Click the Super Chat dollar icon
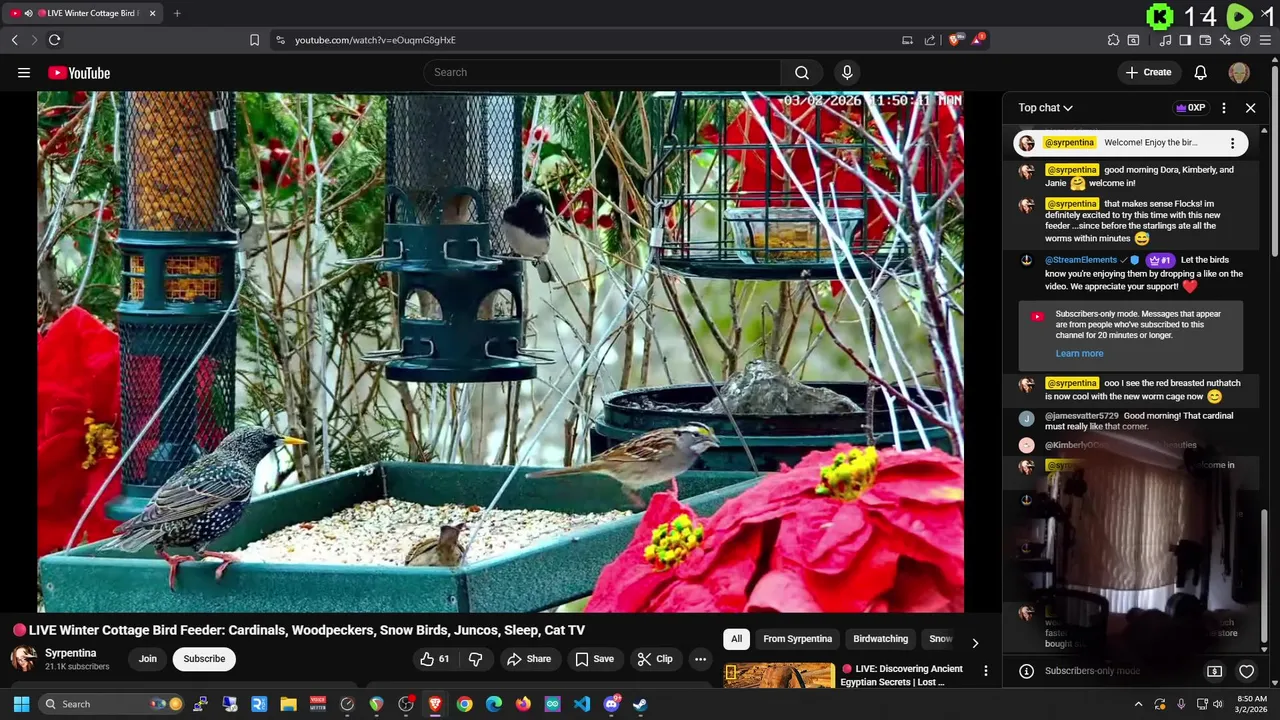The width and height of the screenshot is (1280, 720). click(1214, 671)
